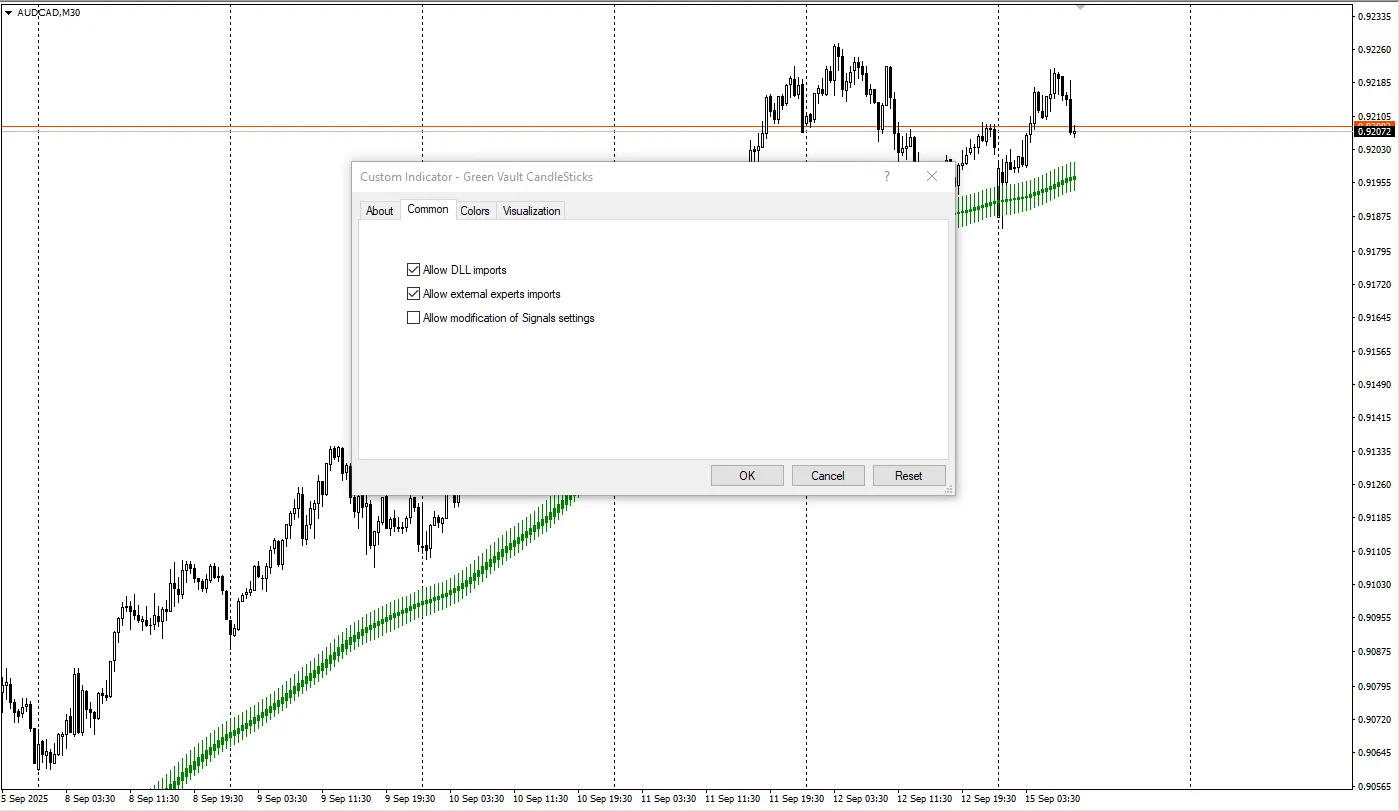Switch to the About tab
The image size is (1399, 811).
(x=379, y=211)
